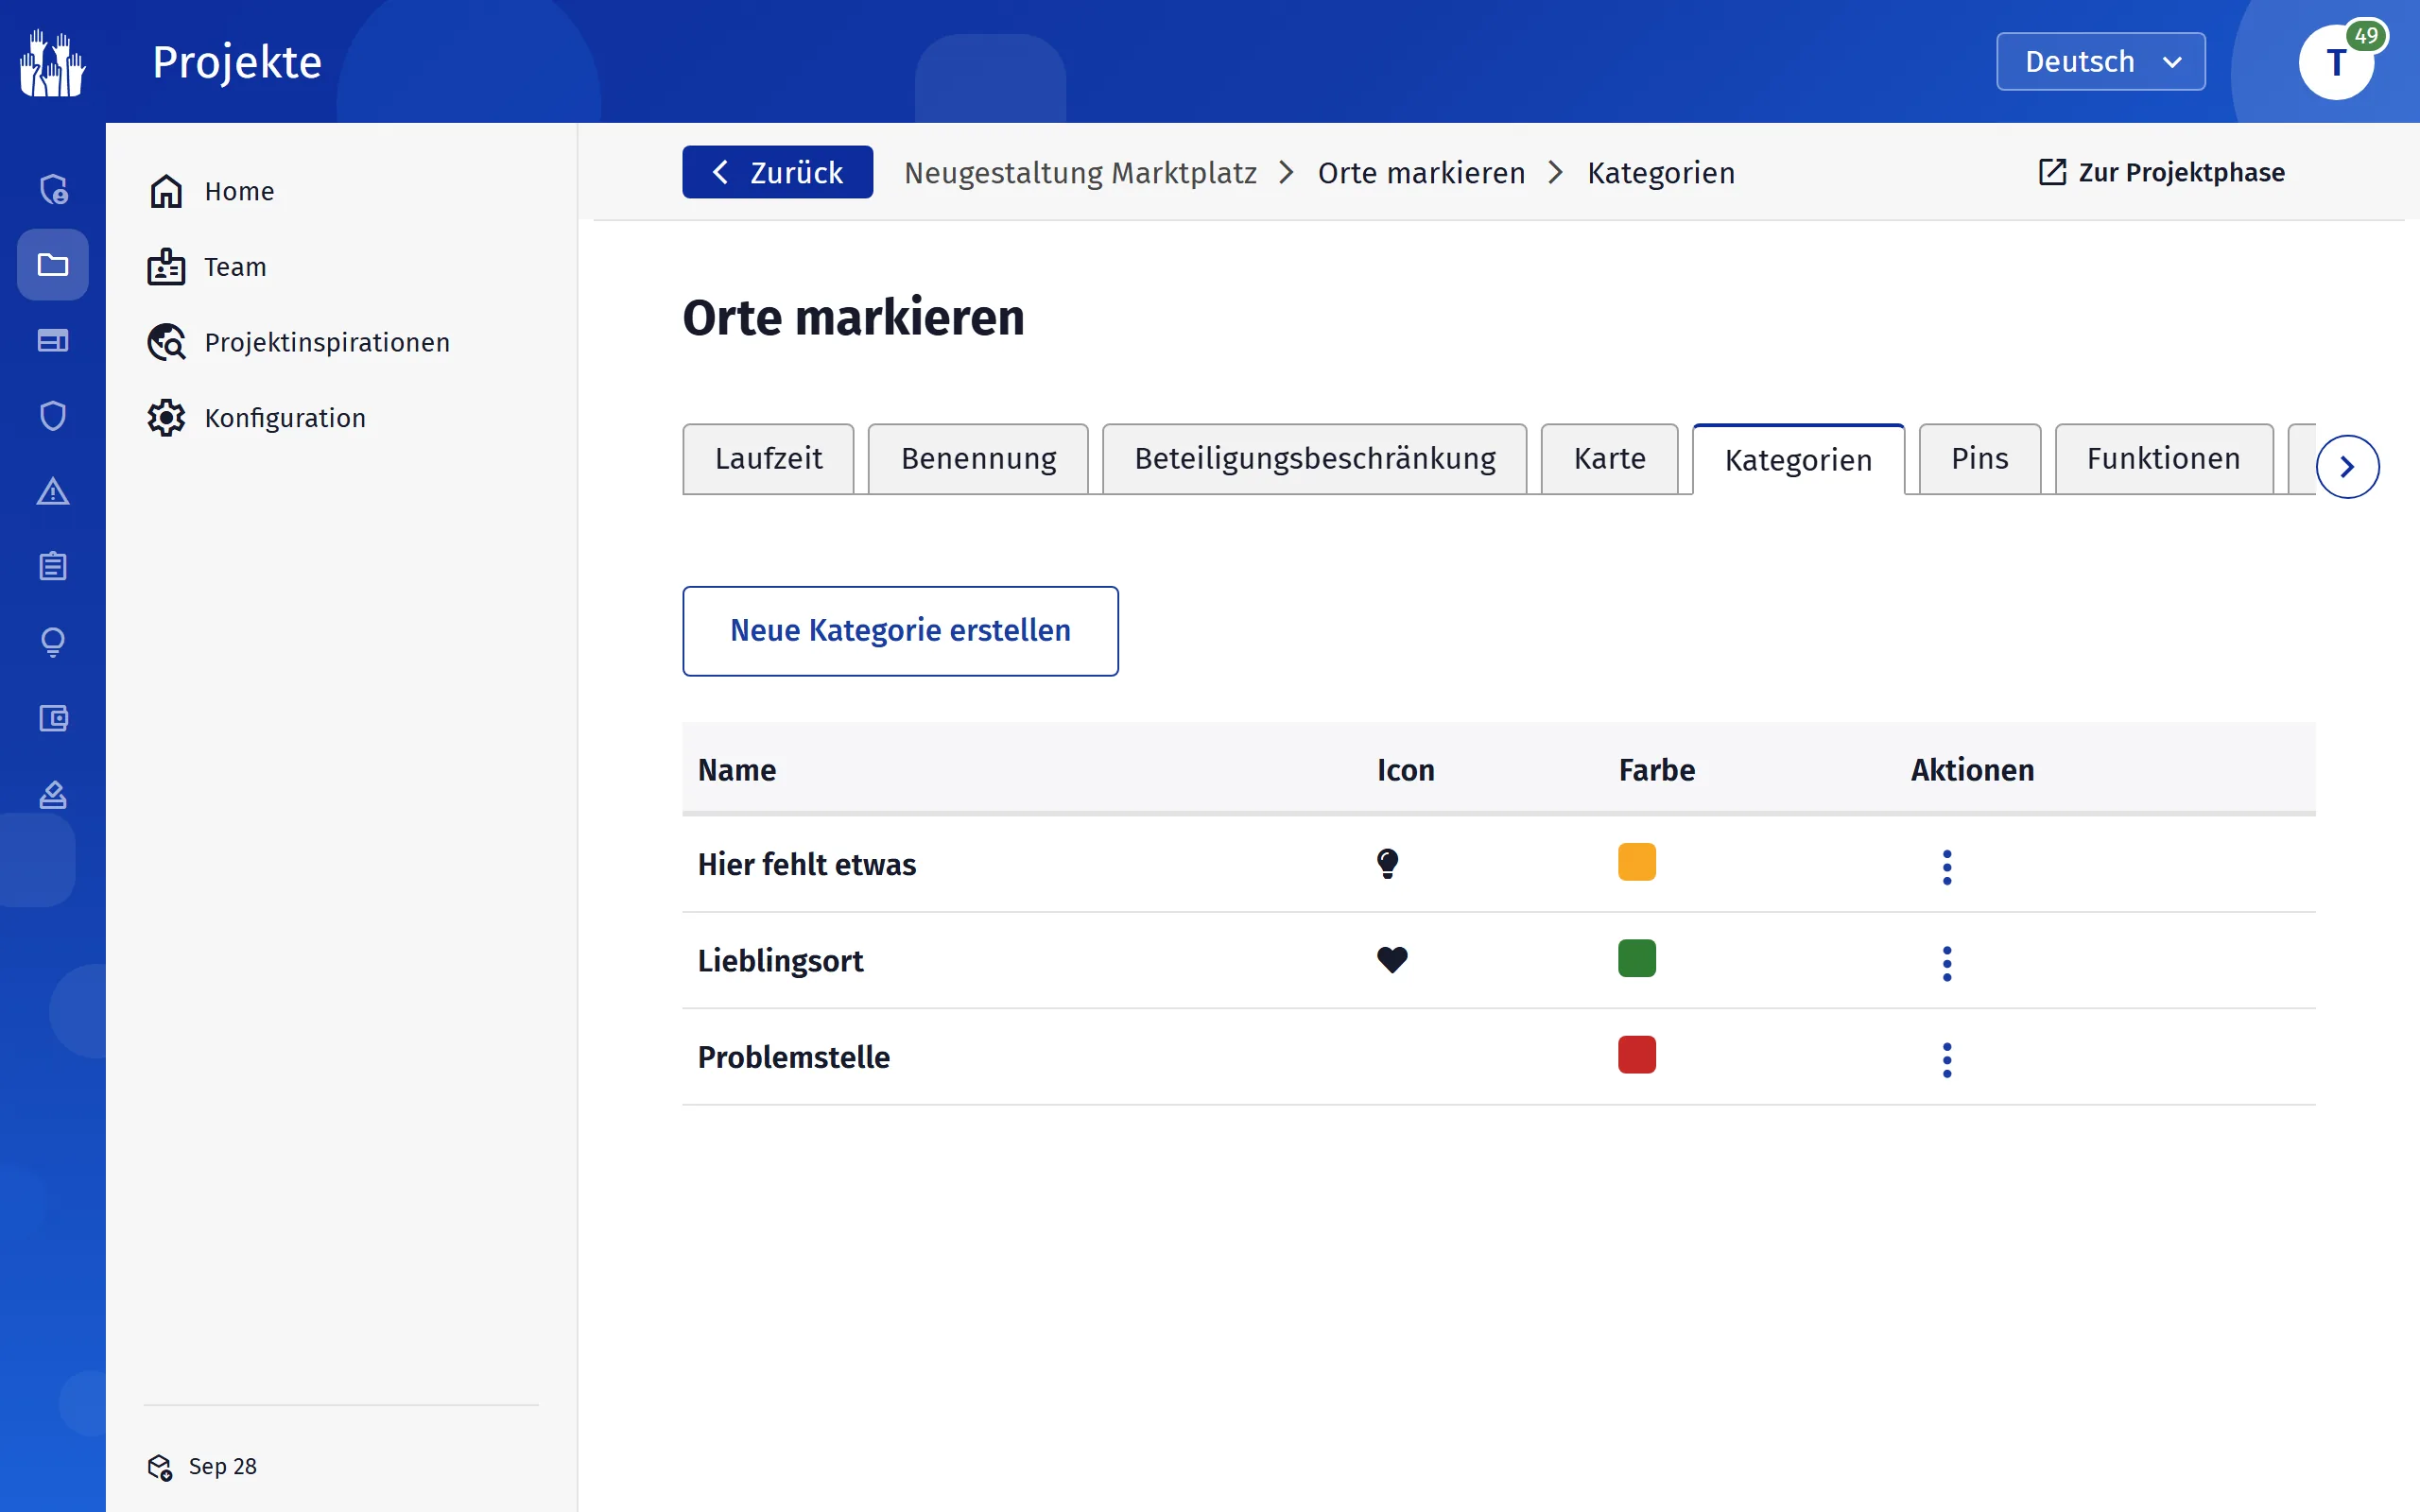Click the external link icon near Zur Projektphase

[2052, 172]
